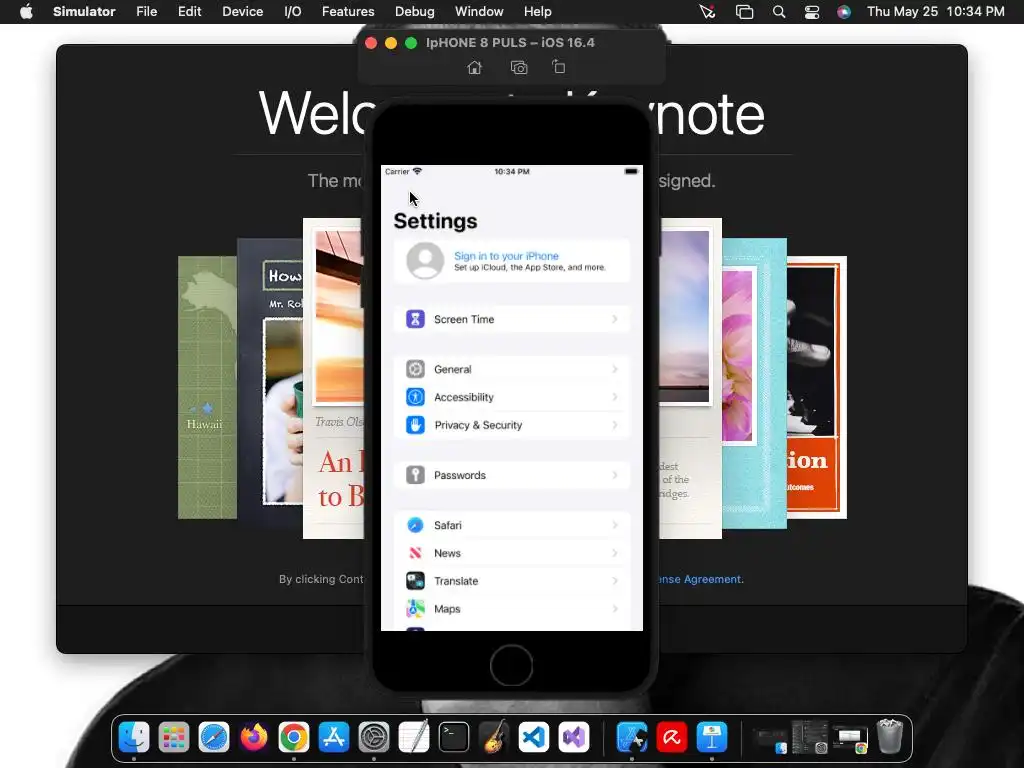Tap the Accessibility icon in Settings
Screen dimensions: 1024x768
(x=415, y=397)
